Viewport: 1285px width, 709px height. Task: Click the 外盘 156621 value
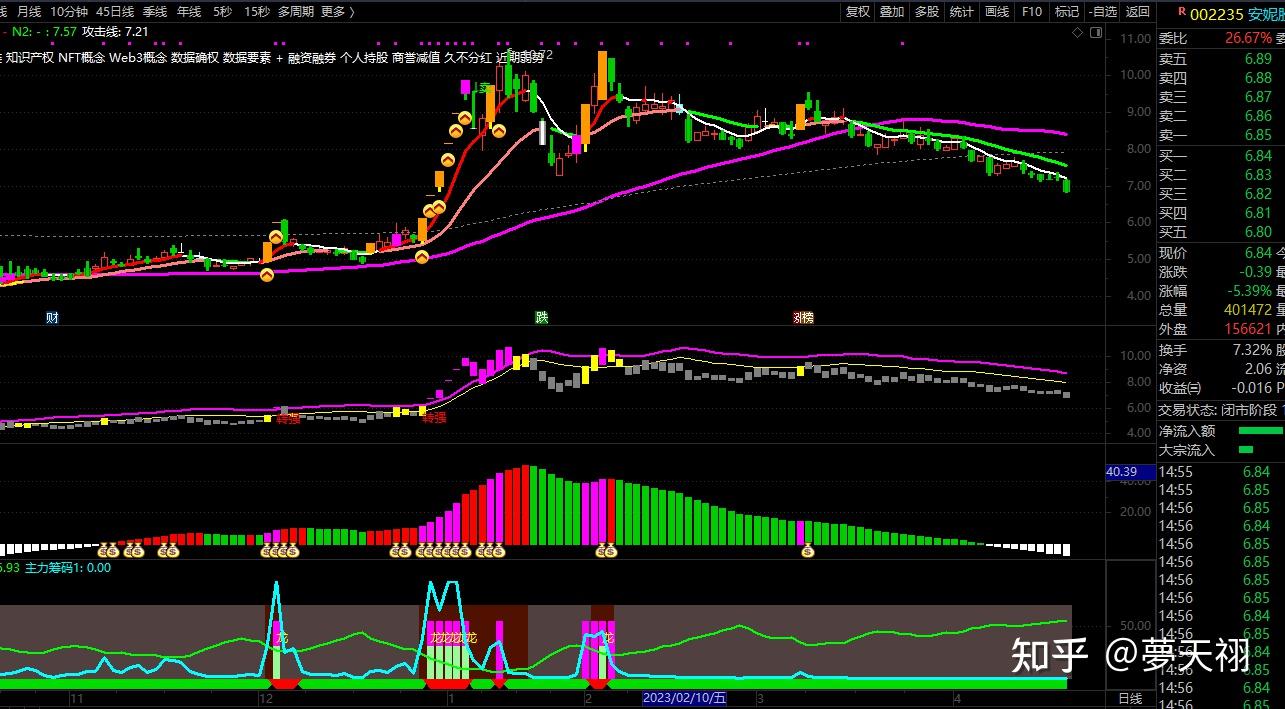tap(1247, 329)
